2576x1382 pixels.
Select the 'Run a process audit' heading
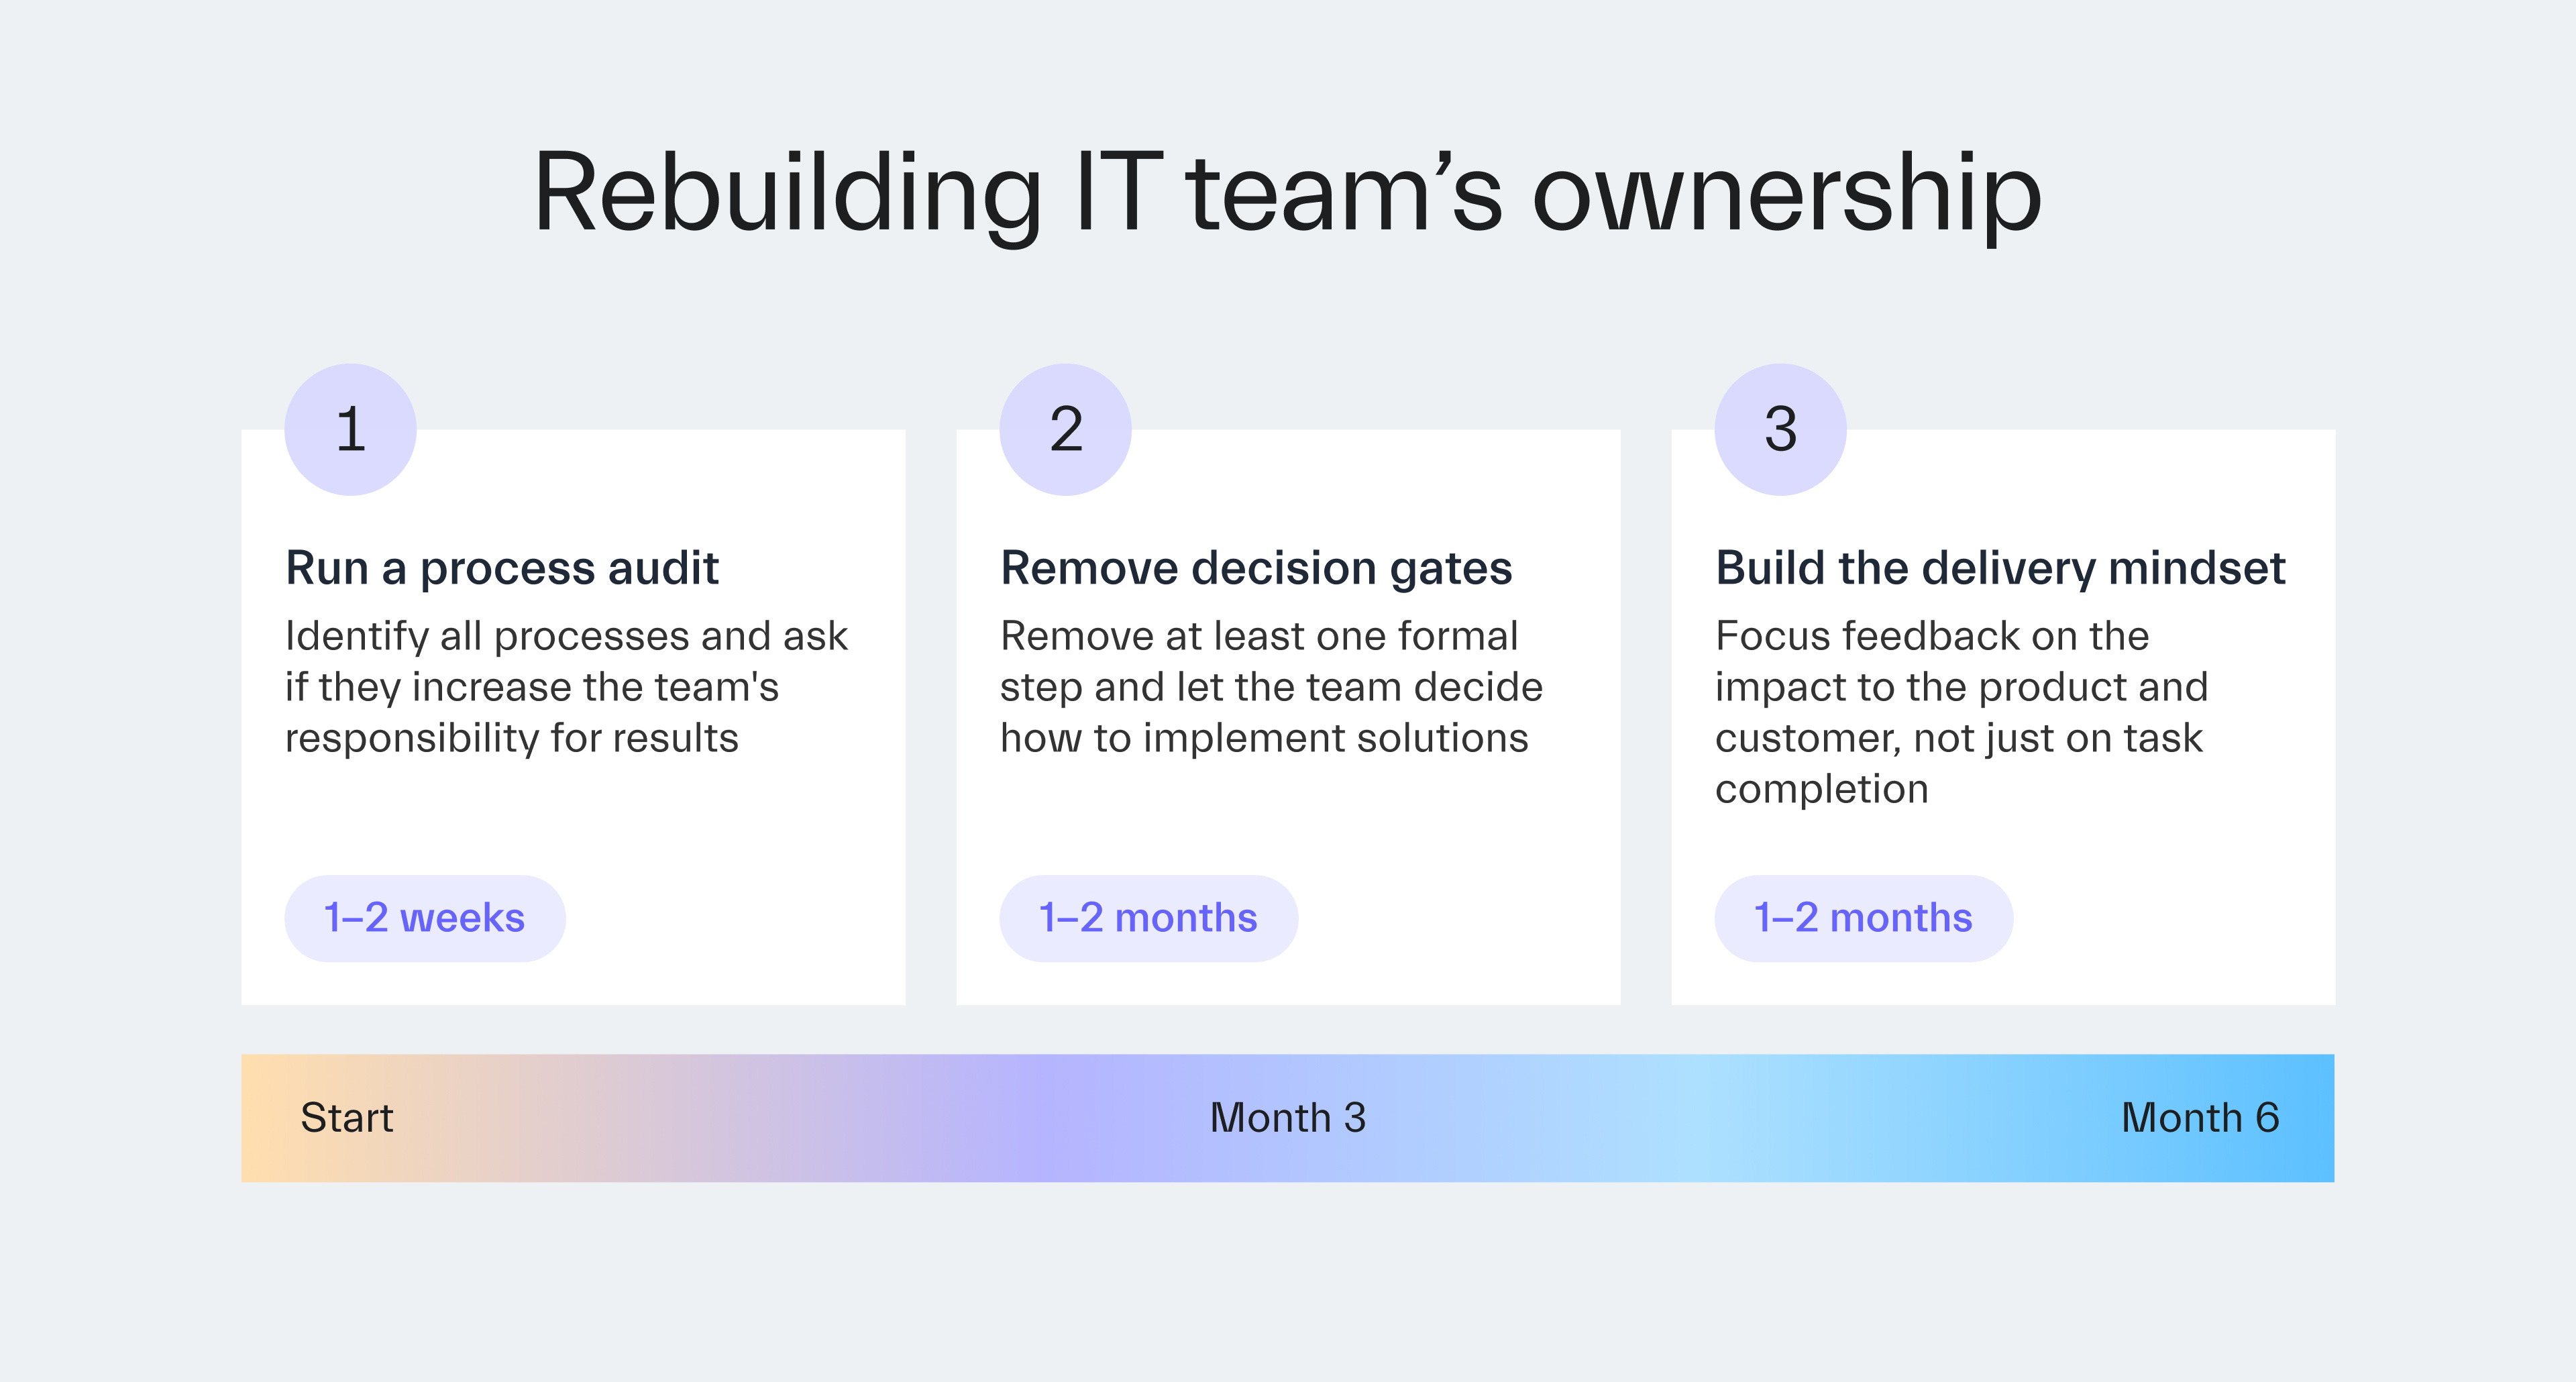[x=502, y=568]
